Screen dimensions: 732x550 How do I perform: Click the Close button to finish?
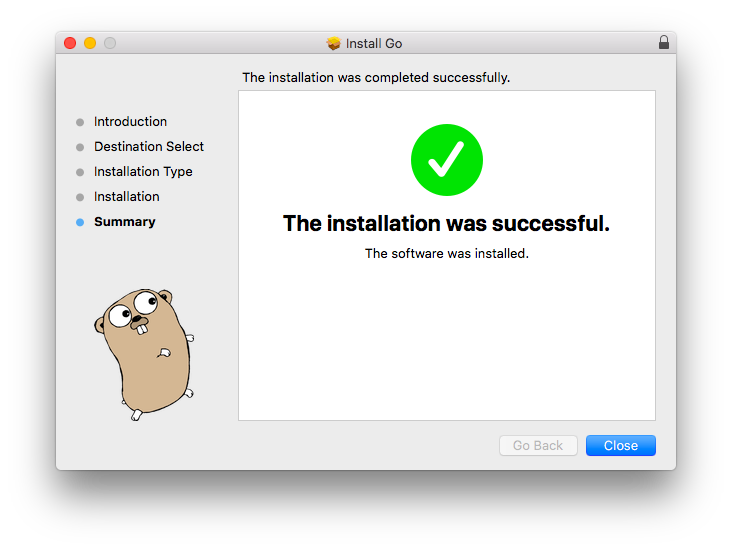620,445
